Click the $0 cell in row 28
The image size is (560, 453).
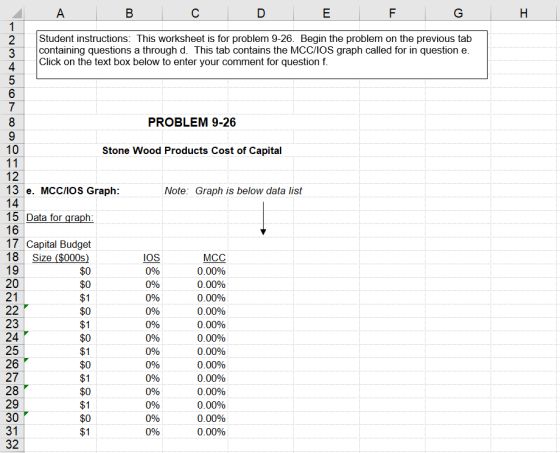60,392
